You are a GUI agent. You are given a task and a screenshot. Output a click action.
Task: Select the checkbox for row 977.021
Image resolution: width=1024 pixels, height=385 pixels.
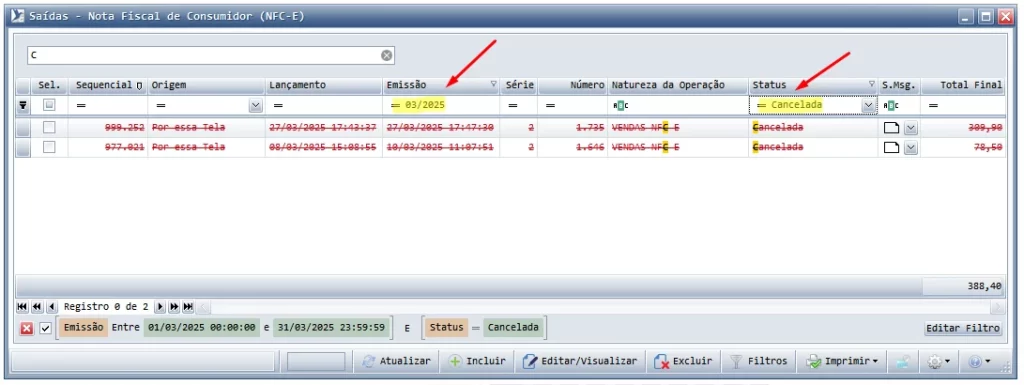(49, 147)
